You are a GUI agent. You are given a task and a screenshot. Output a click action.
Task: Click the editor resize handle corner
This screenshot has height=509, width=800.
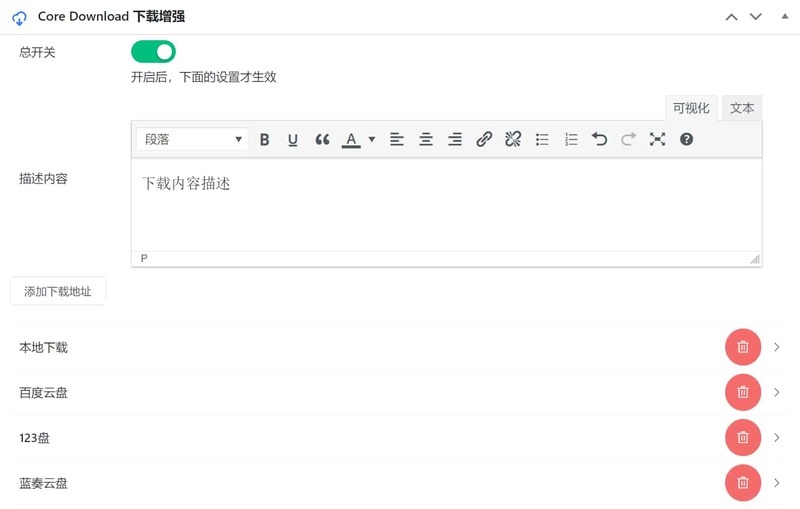[755, 259]
